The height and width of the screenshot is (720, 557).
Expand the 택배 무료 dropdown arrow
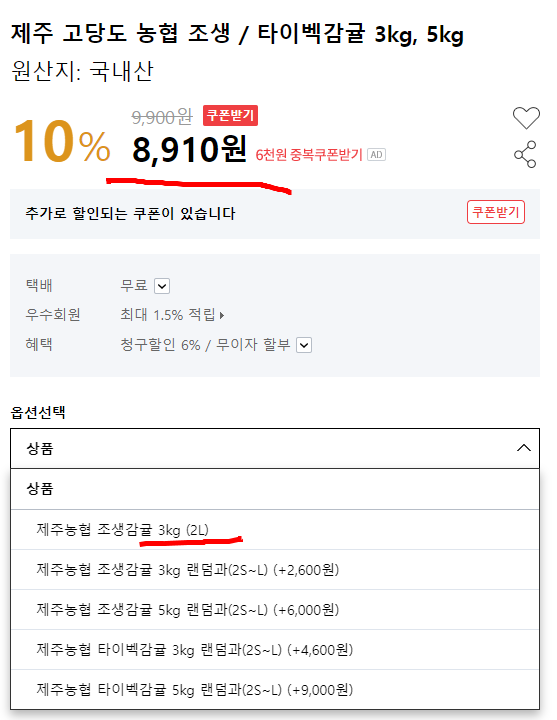click(162, 286)
